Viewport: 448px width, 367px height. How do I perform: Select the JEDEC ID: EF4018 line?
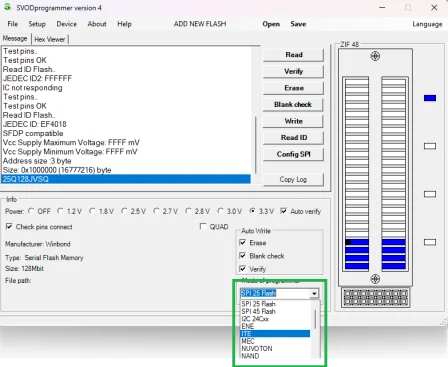click(x=35, y=124)
